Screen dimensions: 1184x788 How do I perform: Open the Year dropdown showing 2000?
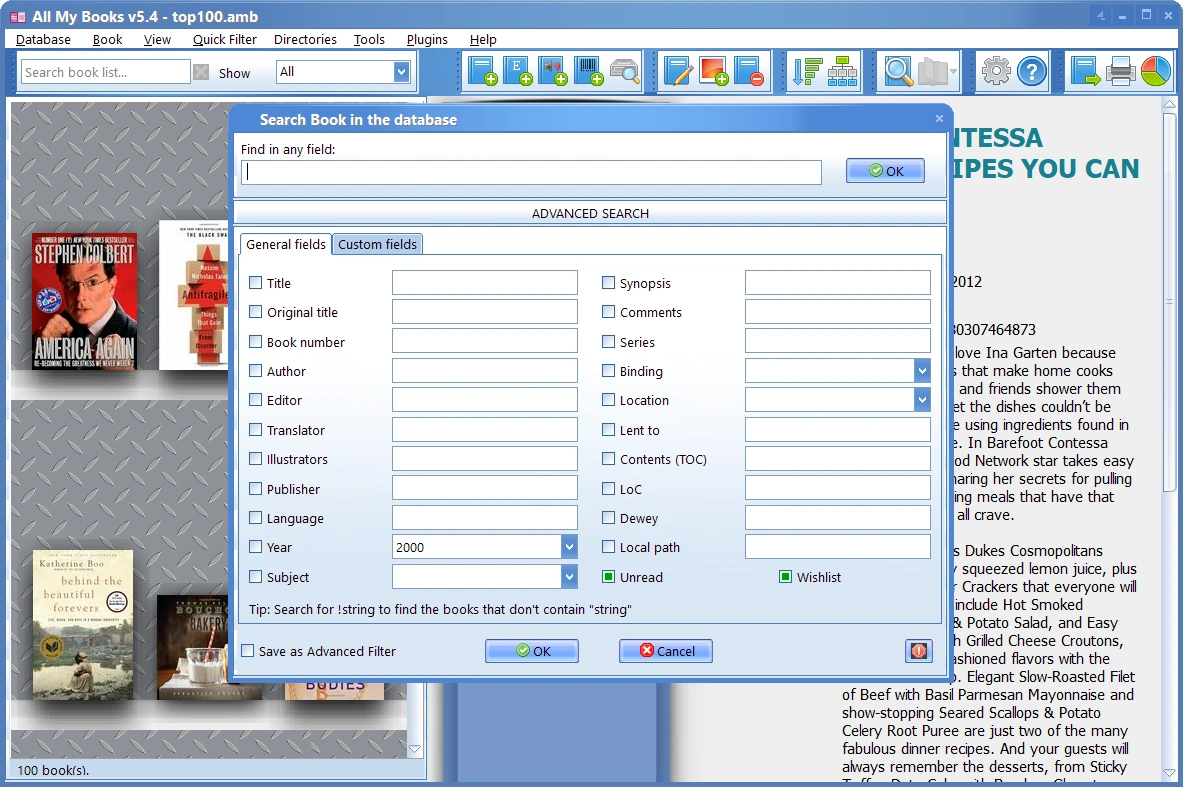pos(569,547)
